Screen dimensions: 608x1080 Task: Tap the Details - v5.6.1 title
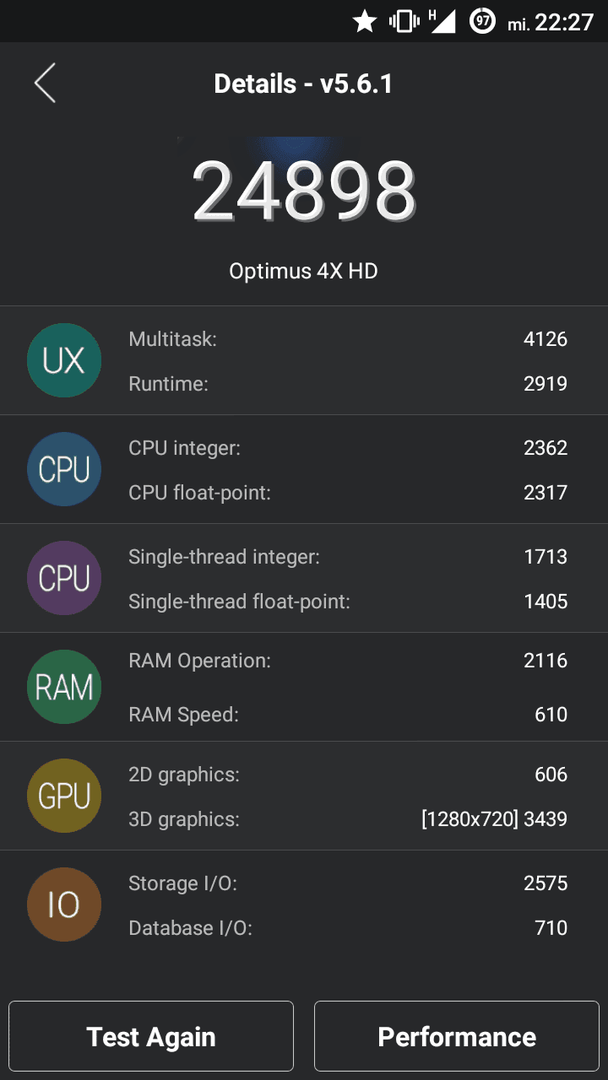click(303, 84)
